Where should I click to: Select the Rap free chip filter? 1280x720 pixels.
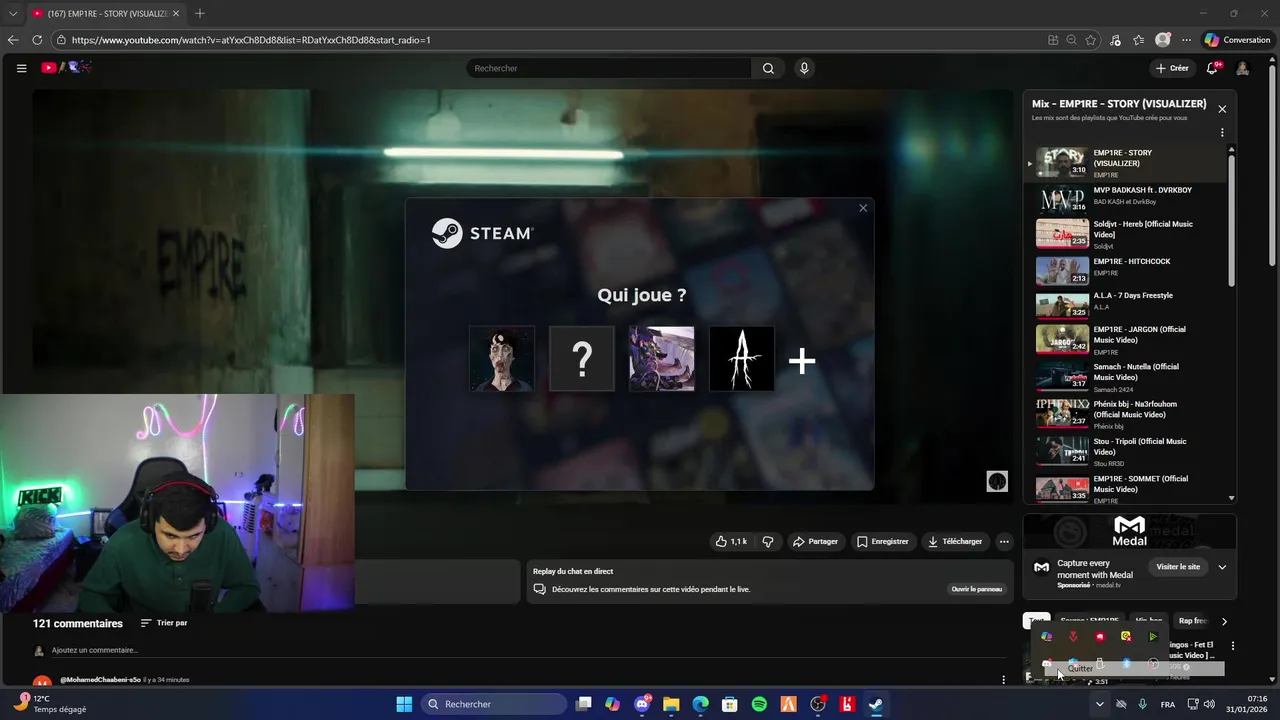tap(1193, 621)
